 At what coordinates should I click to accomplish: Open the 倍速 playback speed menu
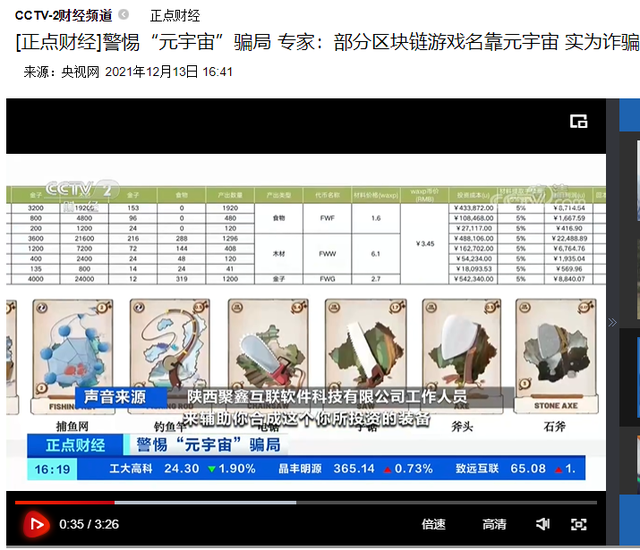point(434,524)
